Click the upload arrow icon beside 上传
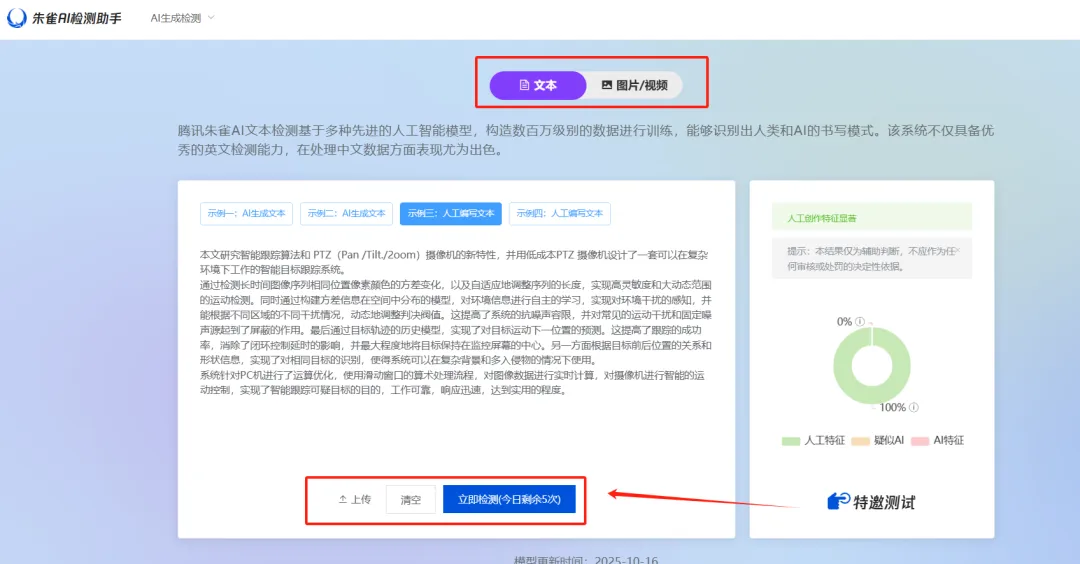The width and height of the screenshot is (1080, 564). (342, 500)
